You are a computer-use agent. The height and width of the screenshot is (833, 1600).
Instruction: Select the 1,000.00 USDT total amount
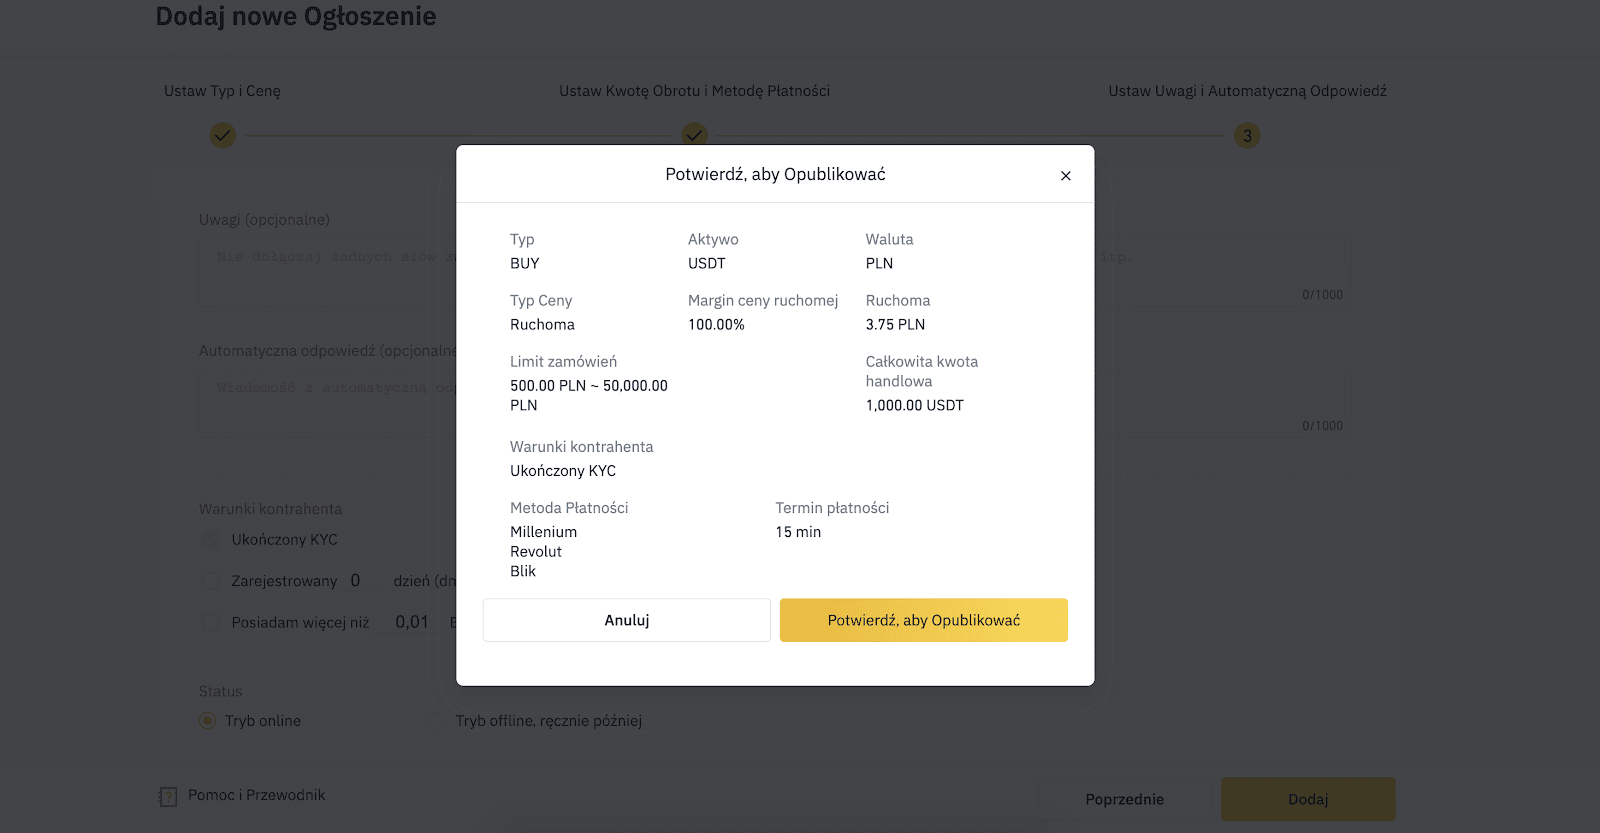coord(915,405)
